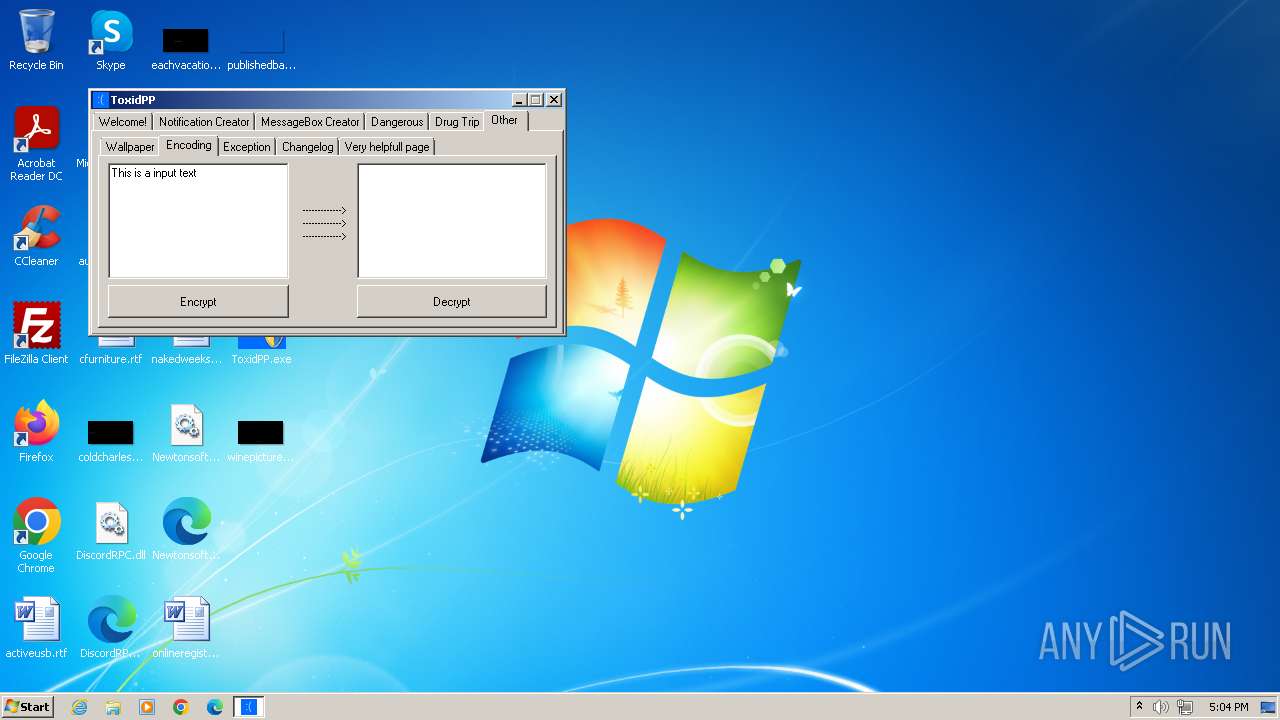Switch to the Dangerous tab

(397, 122)
